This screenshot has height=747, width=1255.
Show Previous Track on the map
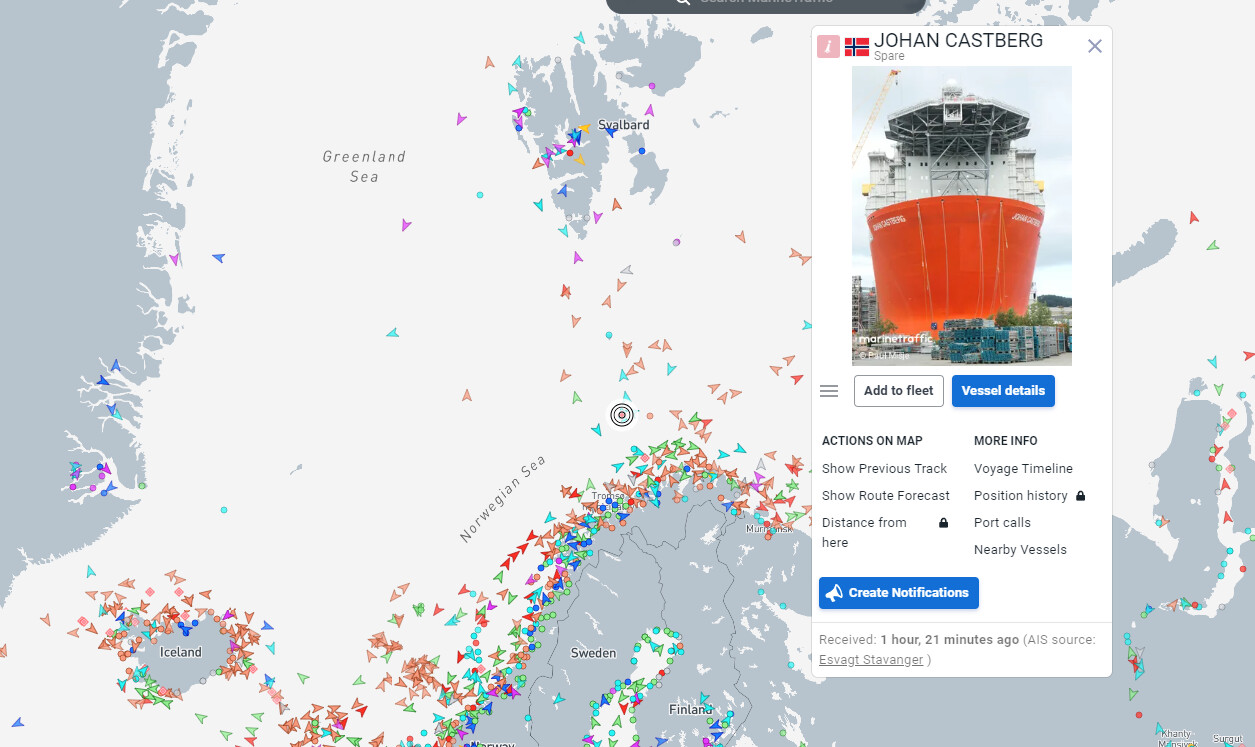pos(885,469)
